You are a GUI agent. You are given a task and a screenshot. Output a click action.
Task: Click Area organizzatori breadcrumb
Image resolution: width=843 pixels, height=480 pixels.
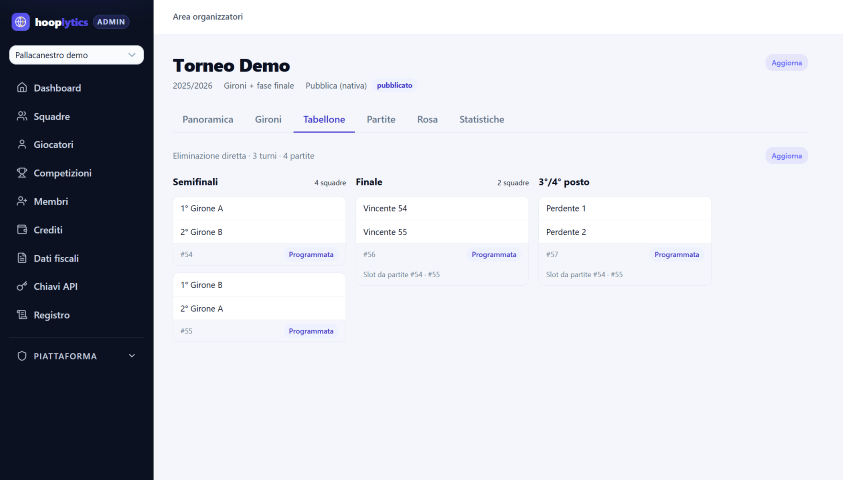pyautogui.click(x=208, y=17)
